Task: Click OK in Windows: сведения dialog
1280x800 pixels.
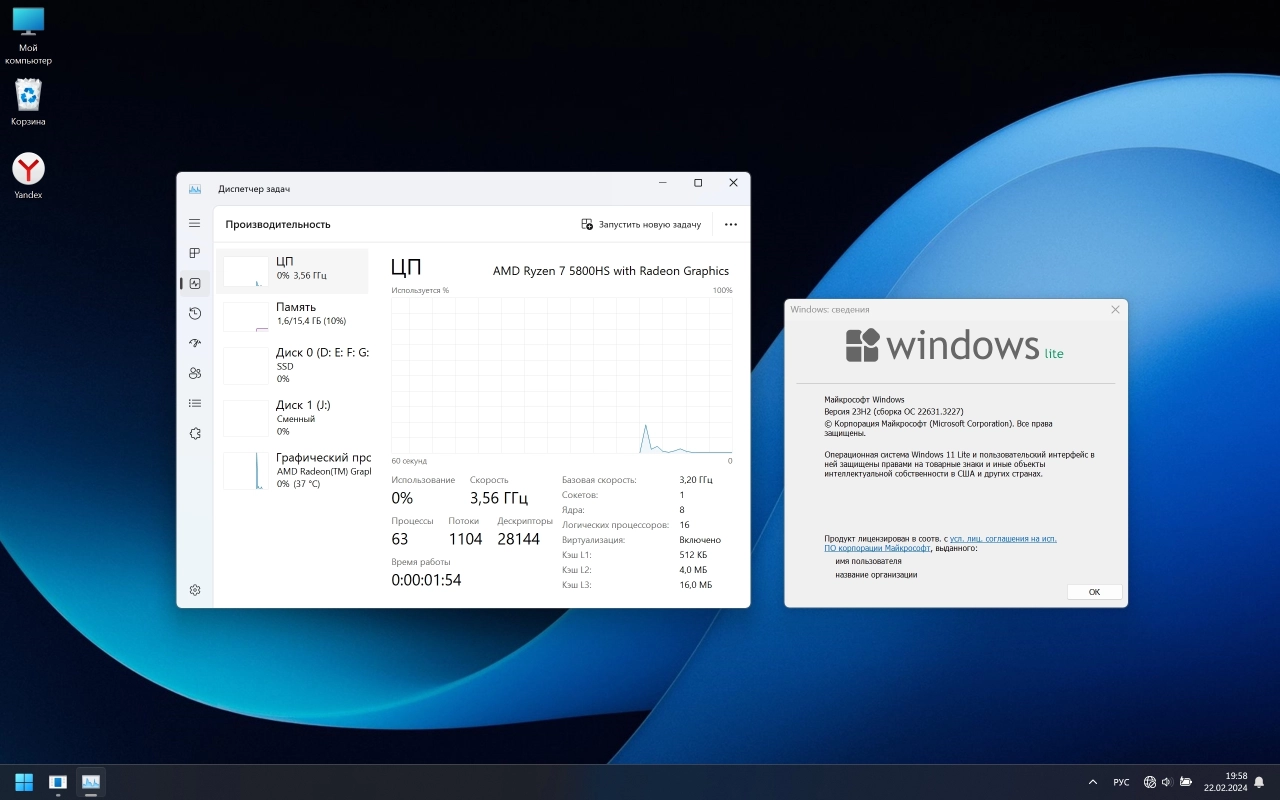Action: [1094, 592]
